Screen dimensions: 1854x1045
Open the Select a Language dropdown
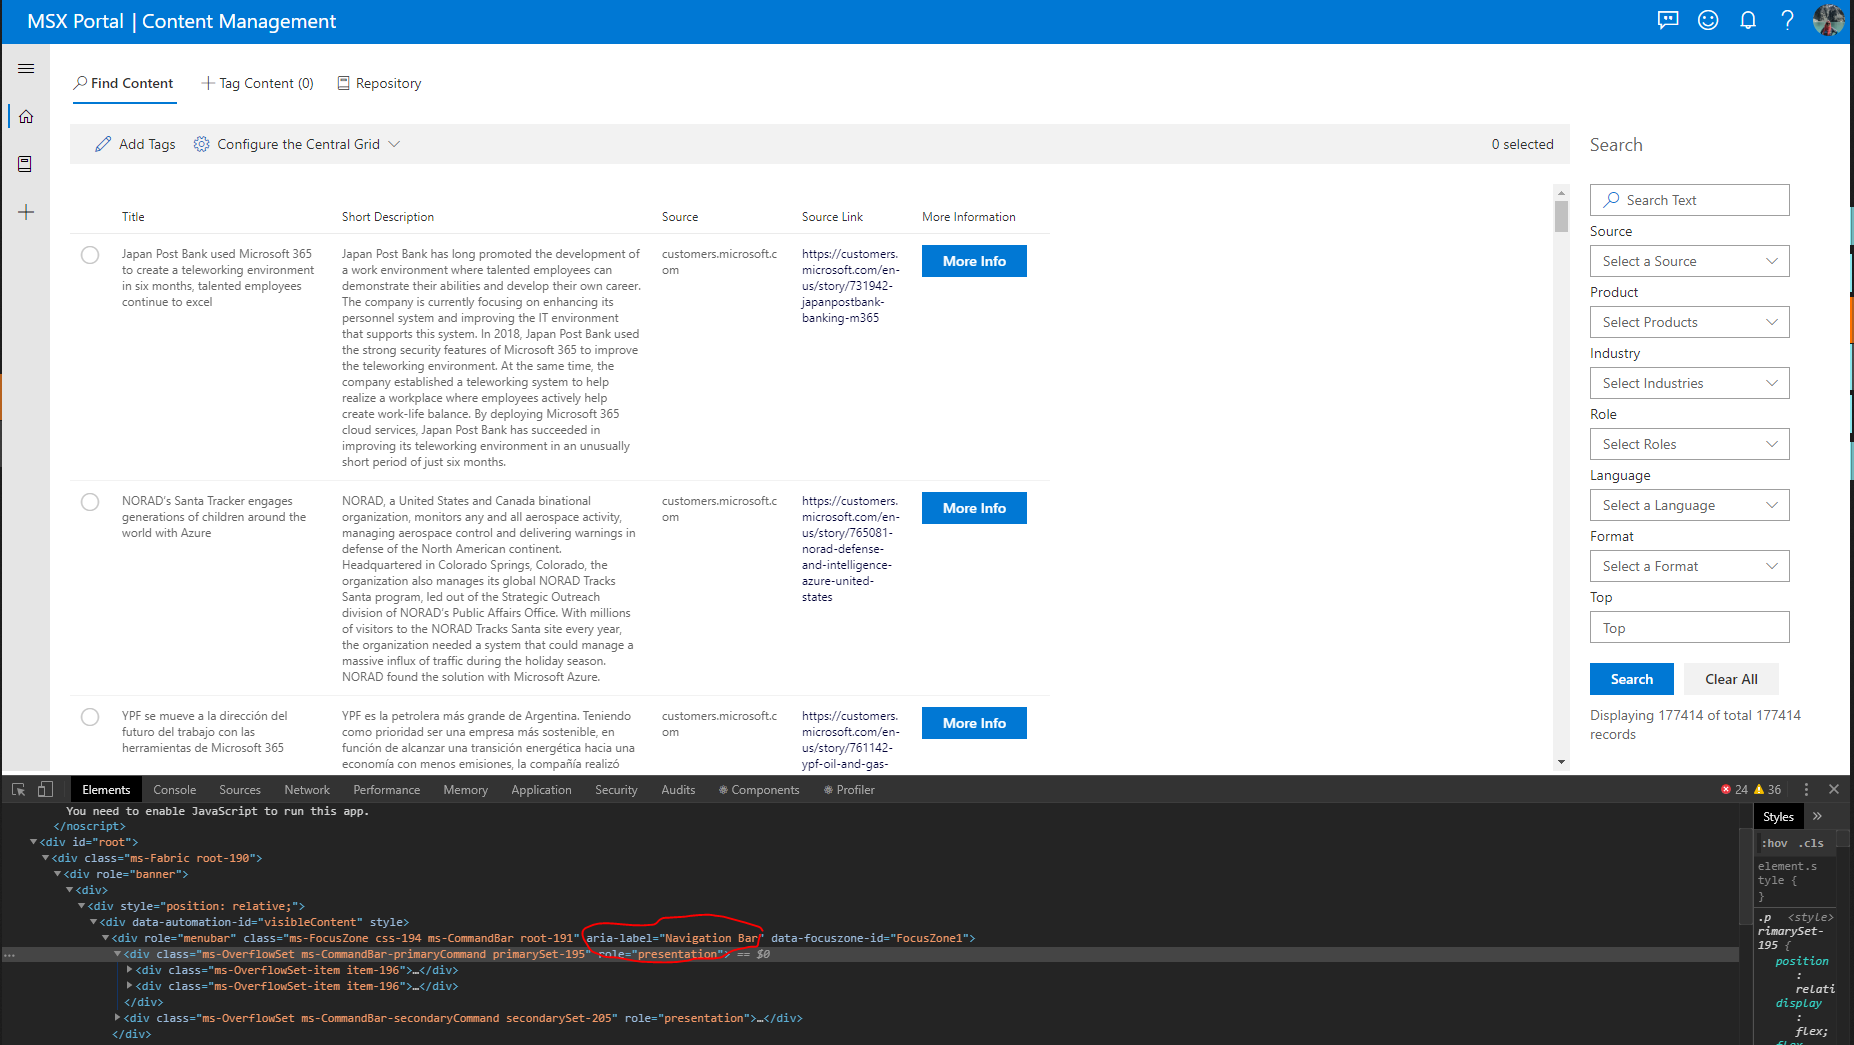pyautogui.click(x=1689, y=505)
